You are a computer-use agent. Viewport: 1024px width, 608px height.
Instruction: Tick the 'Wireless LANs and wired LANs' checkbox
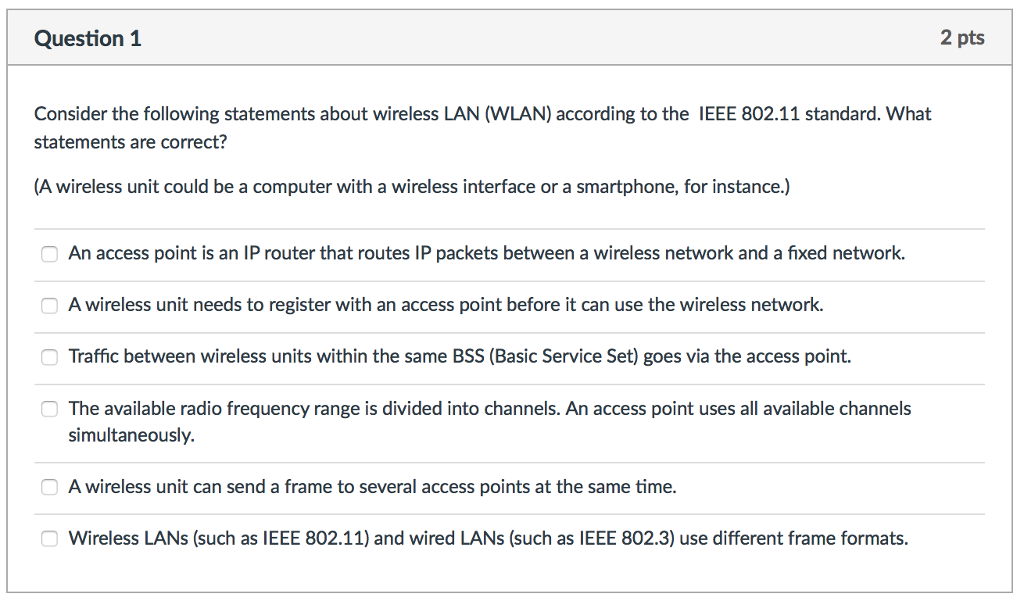click(x=49, y=539)
